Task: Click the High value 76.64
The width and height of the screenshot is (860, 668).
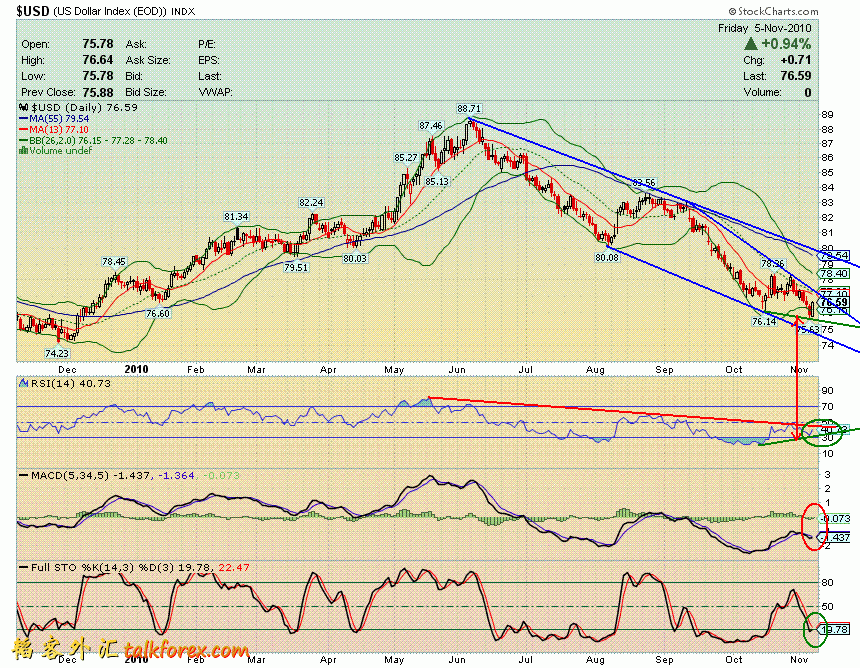Action: (x=98, y=60)
